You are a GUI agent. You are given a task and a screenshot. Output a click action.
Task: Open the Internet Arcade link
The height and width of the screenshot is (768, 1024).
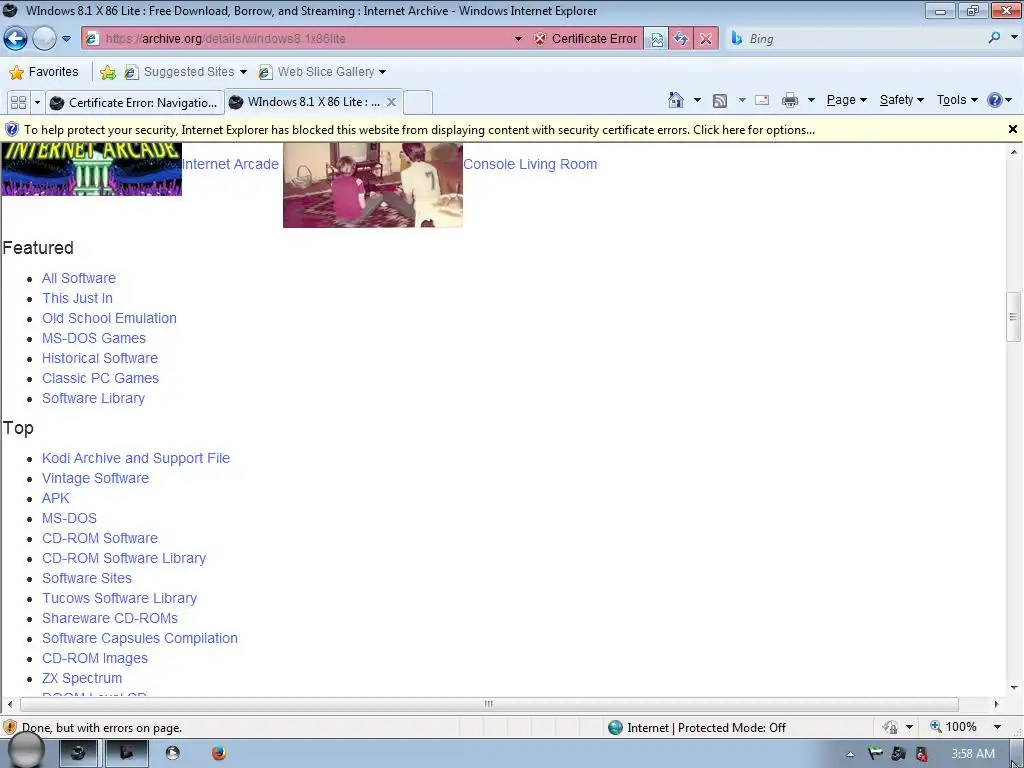230,164
